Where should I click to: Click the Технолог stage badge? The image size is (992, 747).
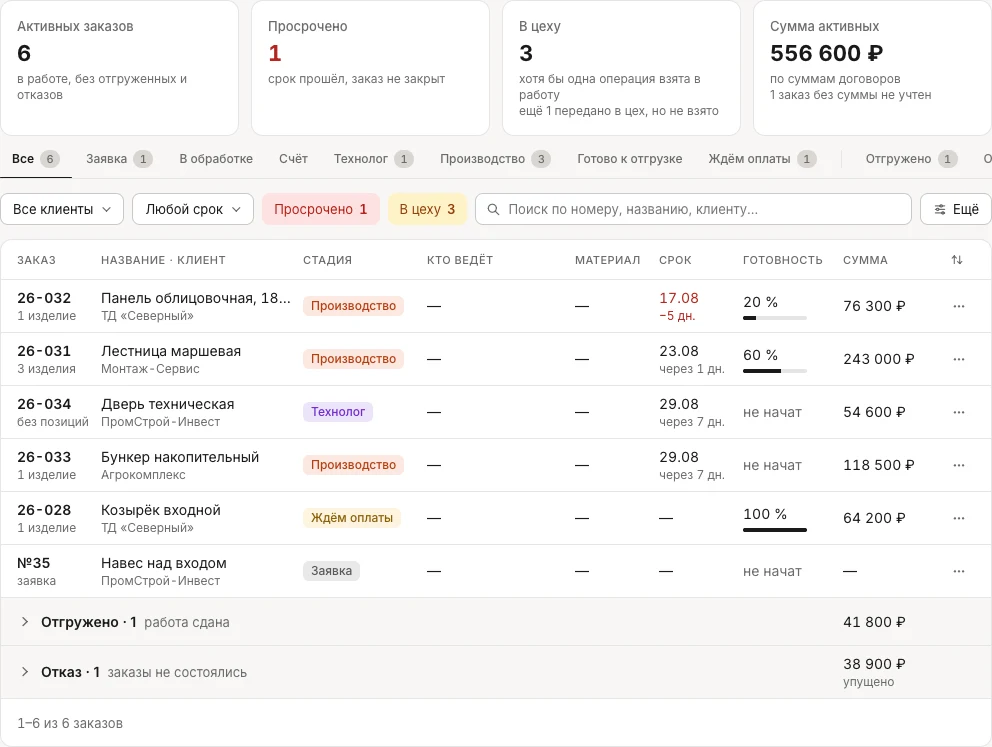(x=338, y=412)
